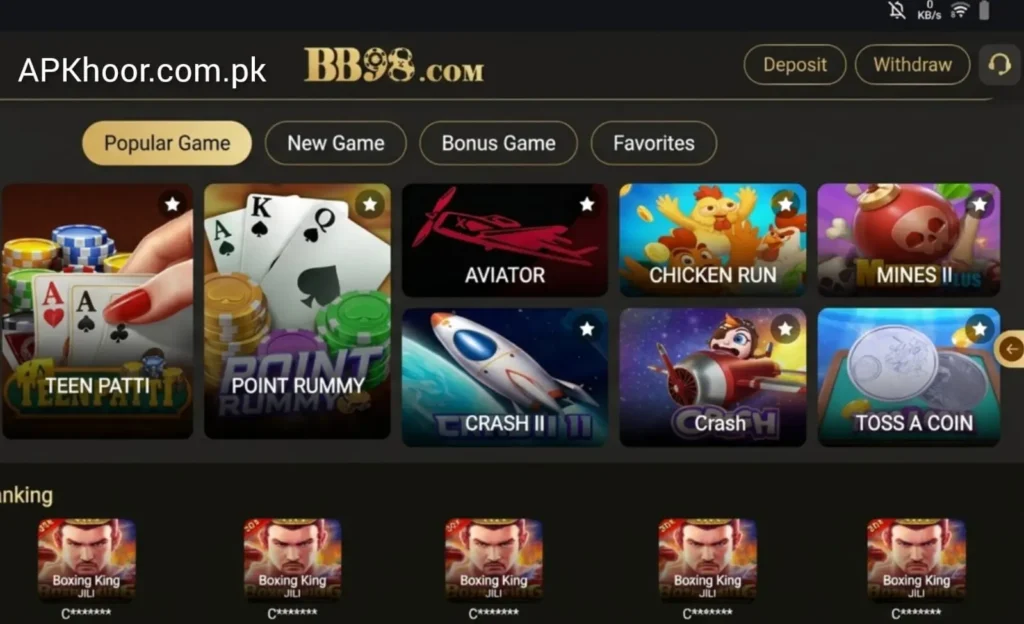Screen dimensions: 1024x624
Task: Switch to Bonus Game tab
Action: point(498,143)
